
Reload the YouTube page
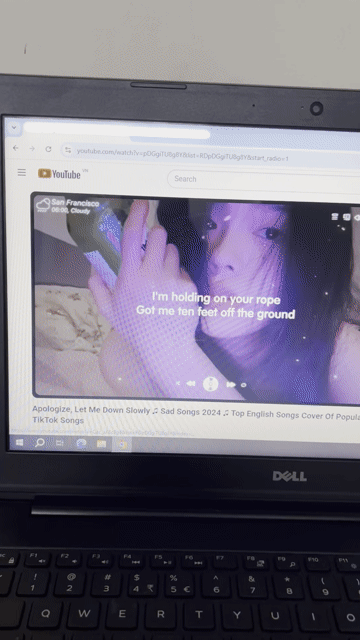pos(48,149)
